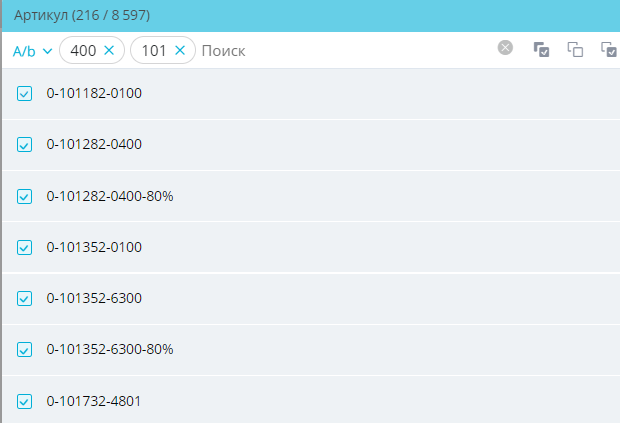Click the select-all icon with filled squares
The width and height of the screenshot is (620, 423).
pos(541,49)
